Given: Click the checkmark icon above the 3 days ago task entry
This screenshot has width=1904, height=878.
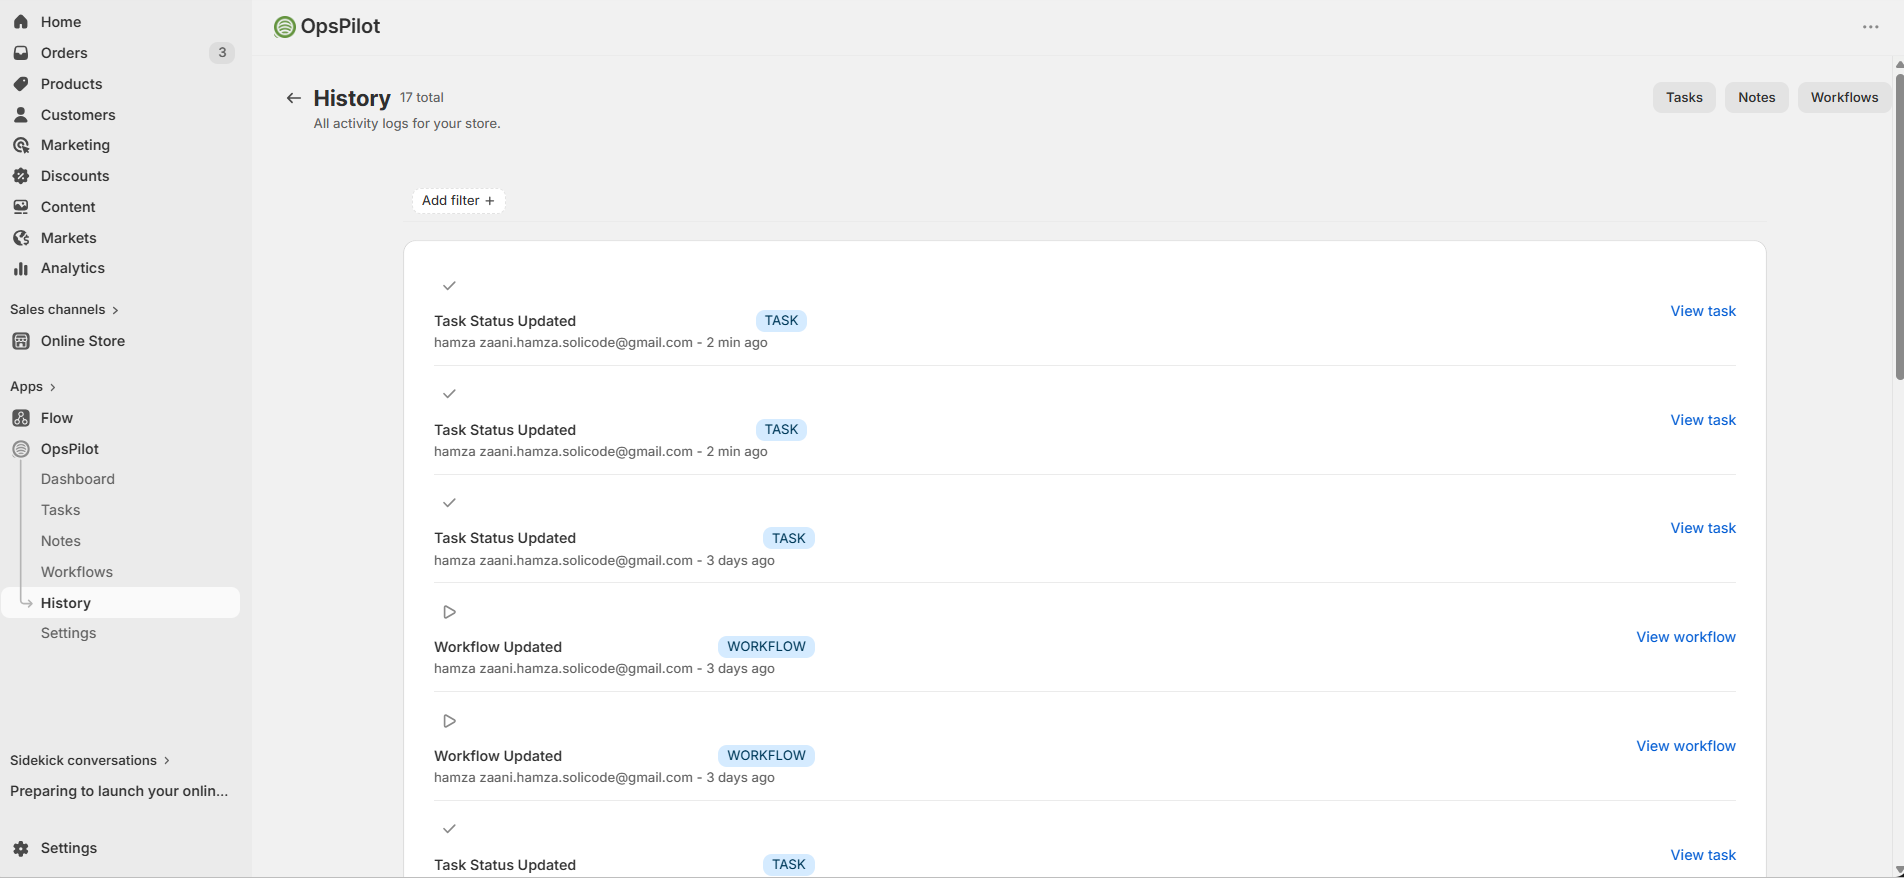Looking at the screenshot, I should tap(450, 503).
